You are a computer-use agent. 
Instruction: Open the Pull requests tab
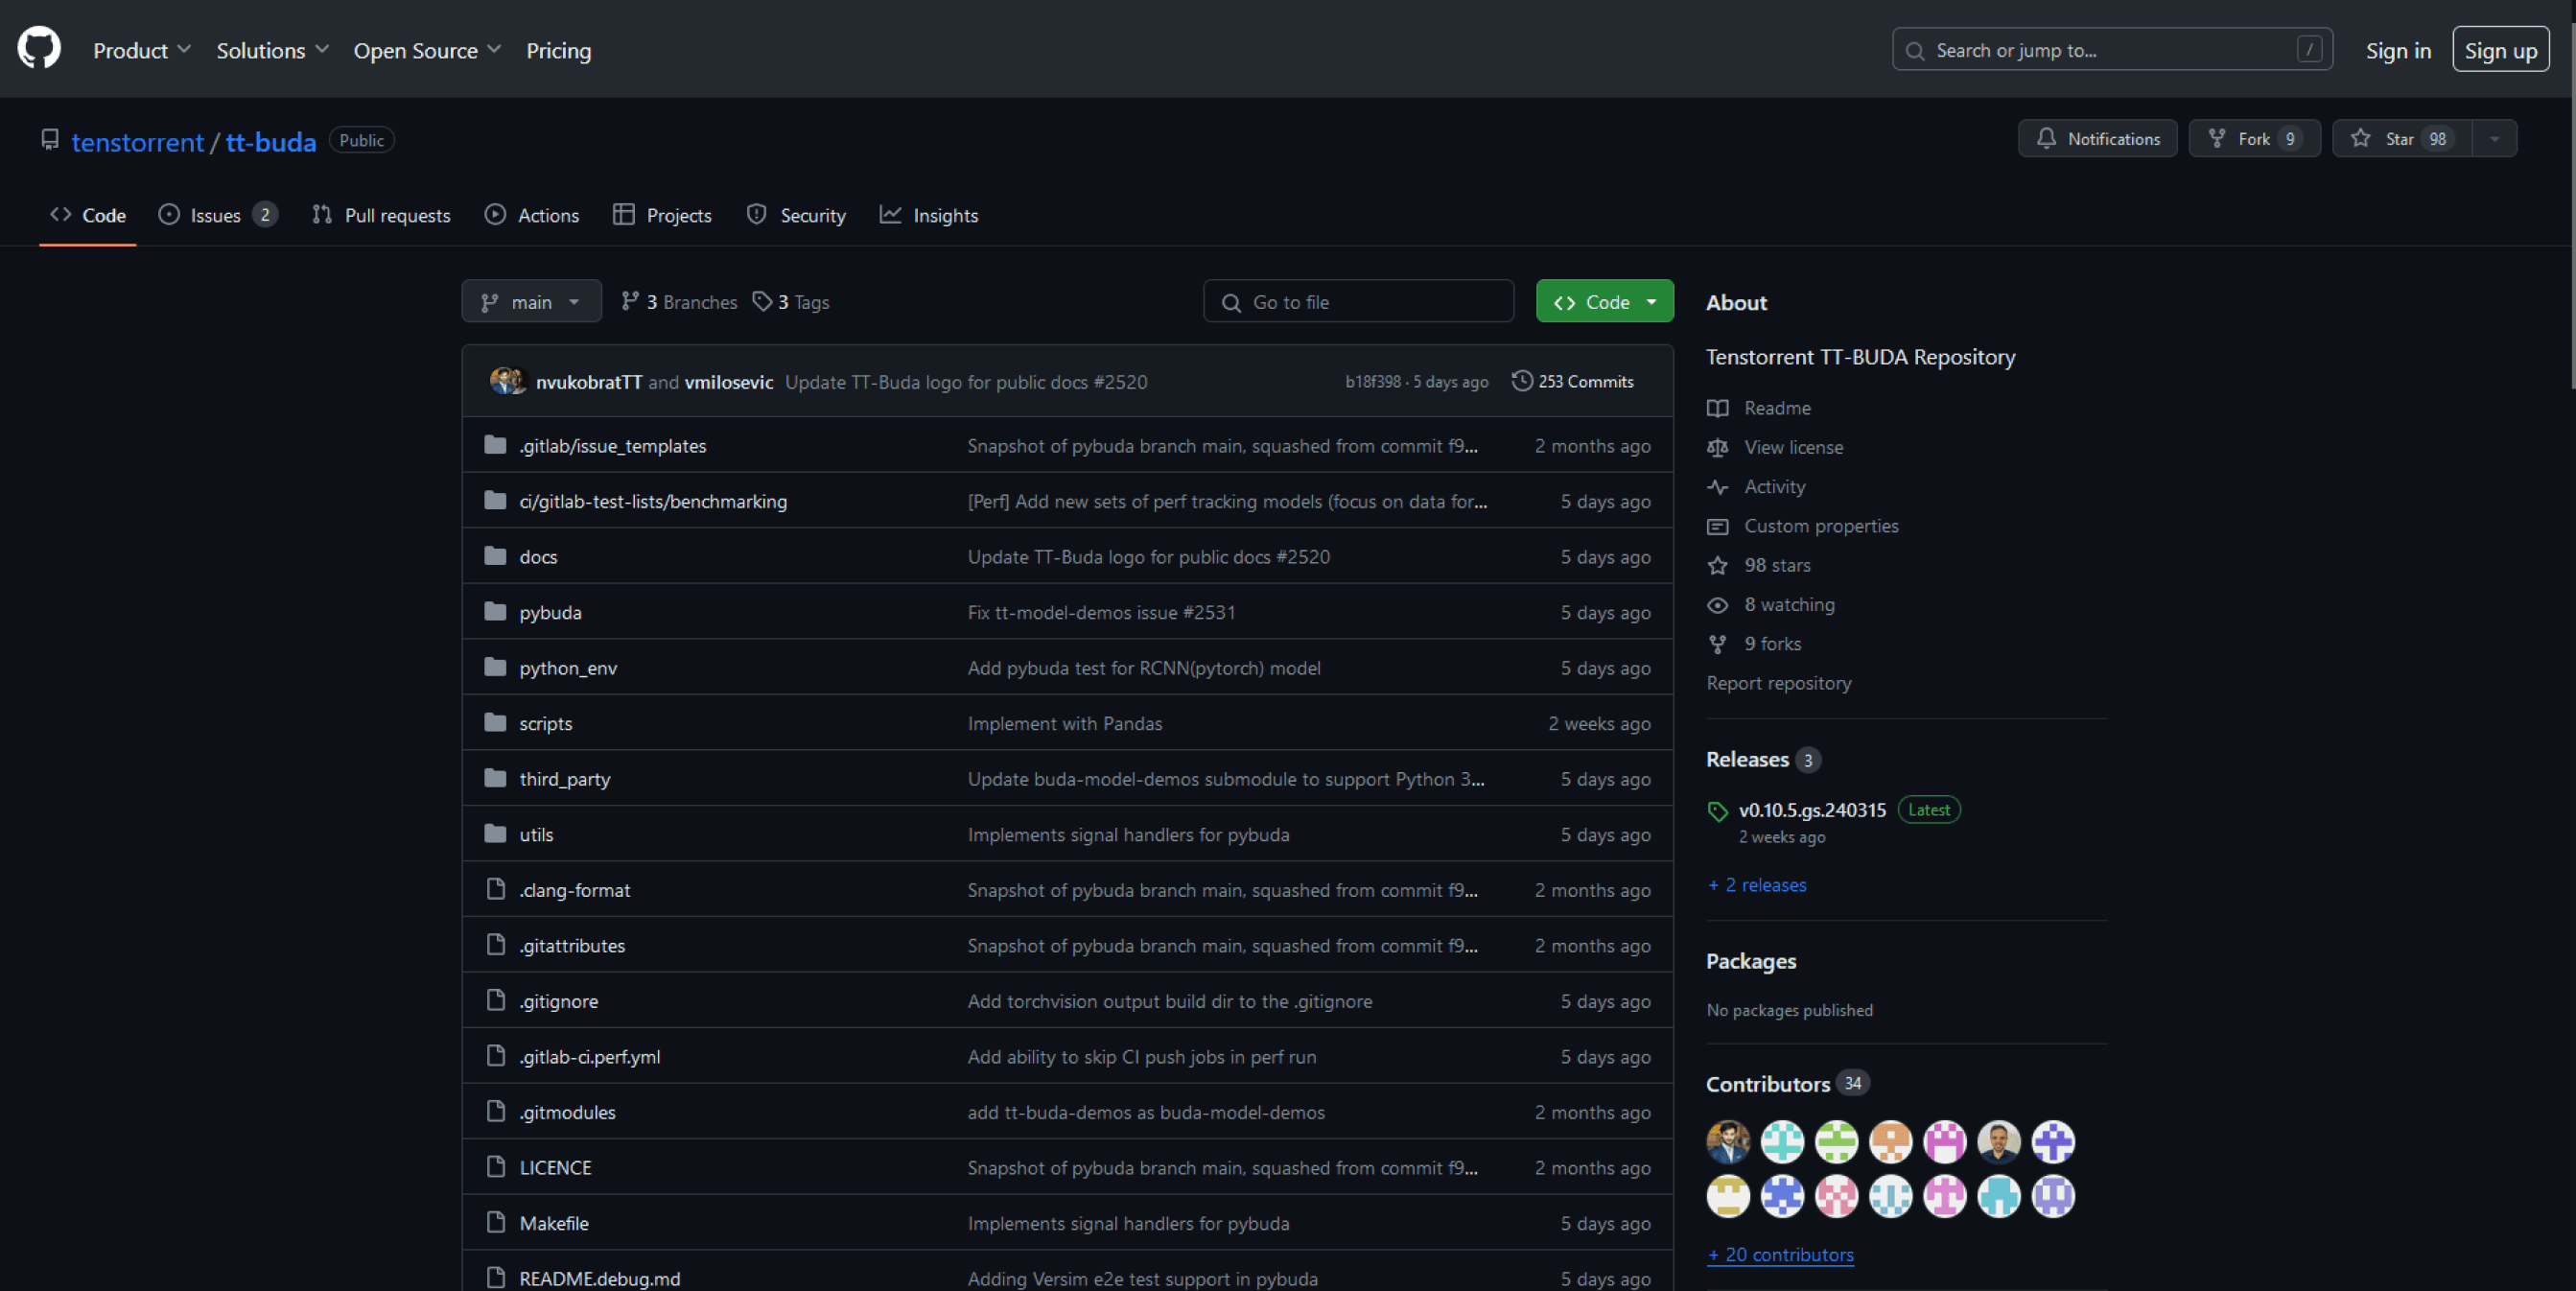pyautogui.click(x=382, y=215)
